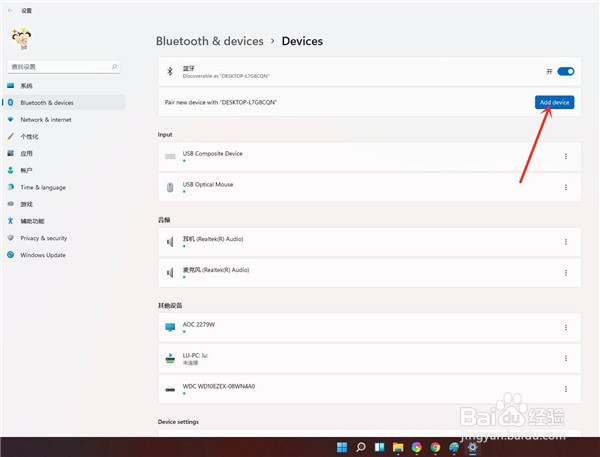Open more options for 耳机 Realtek Audio

(566, 242)
